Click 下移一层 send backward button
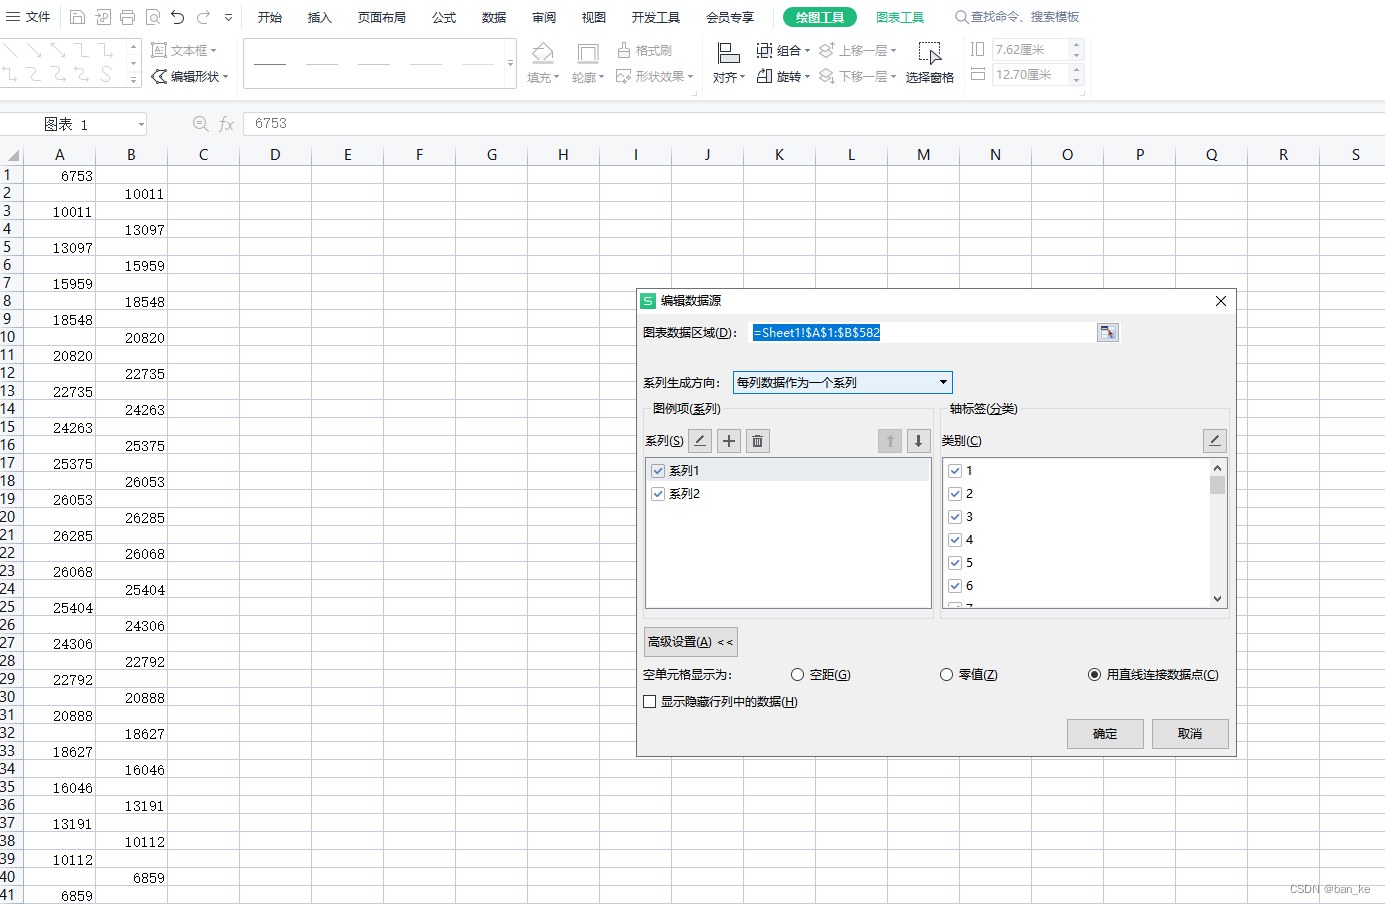 858,76
